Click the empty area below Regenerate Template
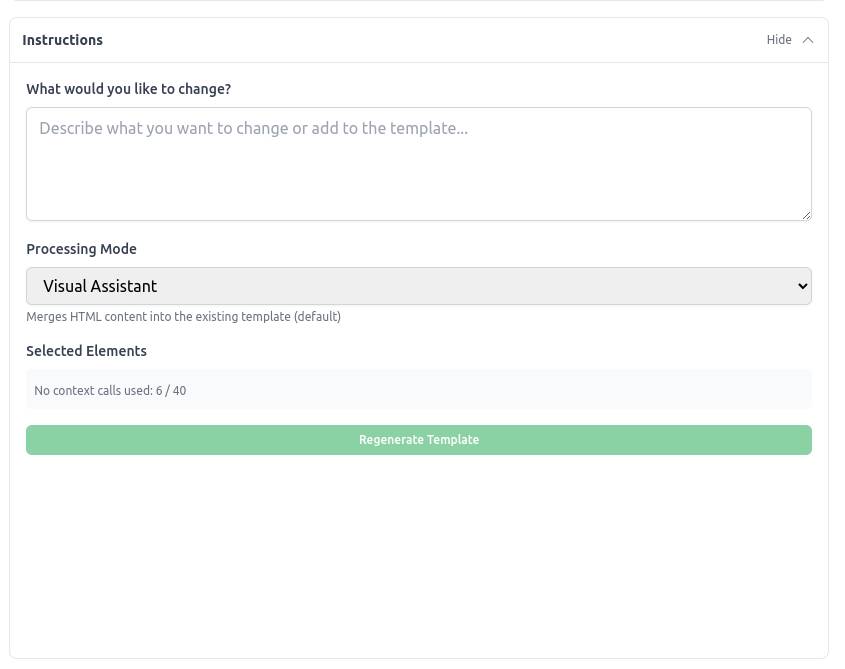845x669 pixels. 418,550
